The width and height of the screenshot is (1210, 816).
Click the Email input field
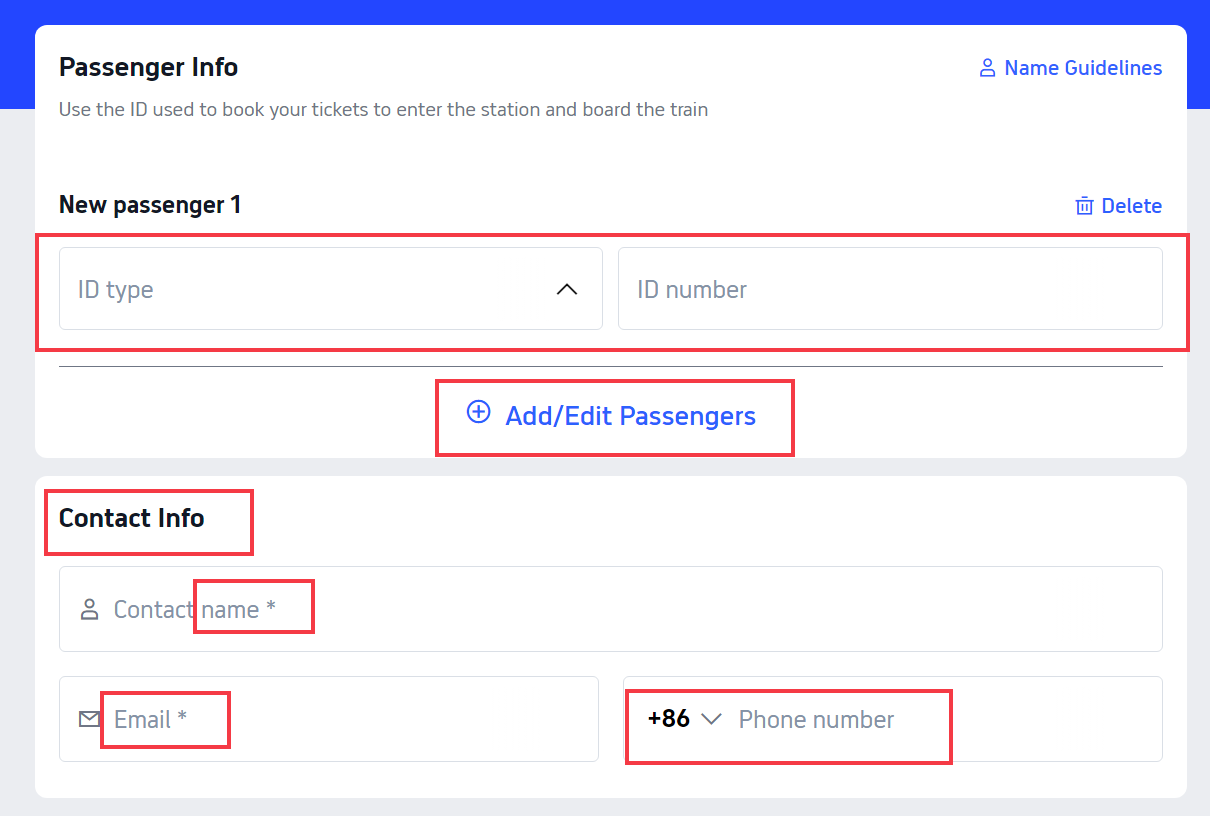coord(330,719)
